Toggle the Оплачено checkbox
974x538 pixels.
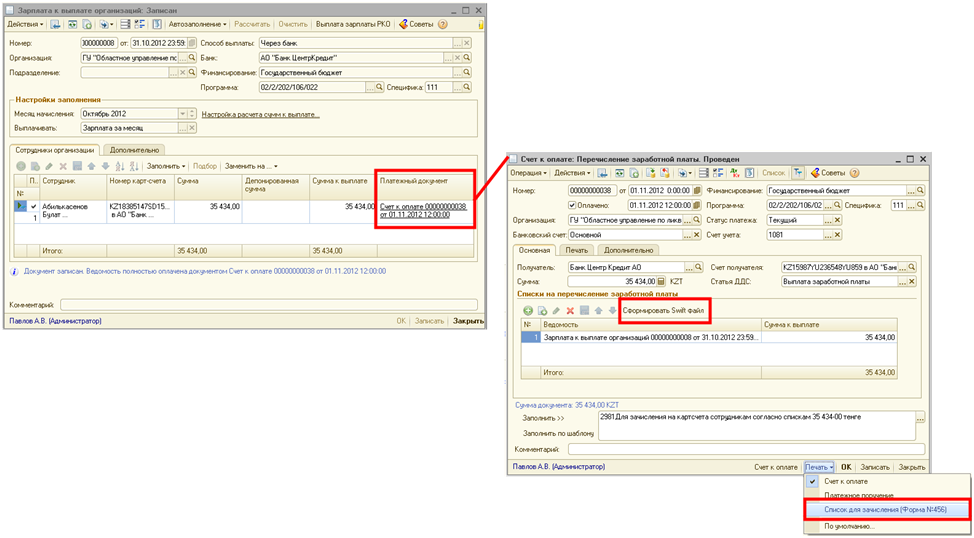pyautogui.click(x=572, y=205)
